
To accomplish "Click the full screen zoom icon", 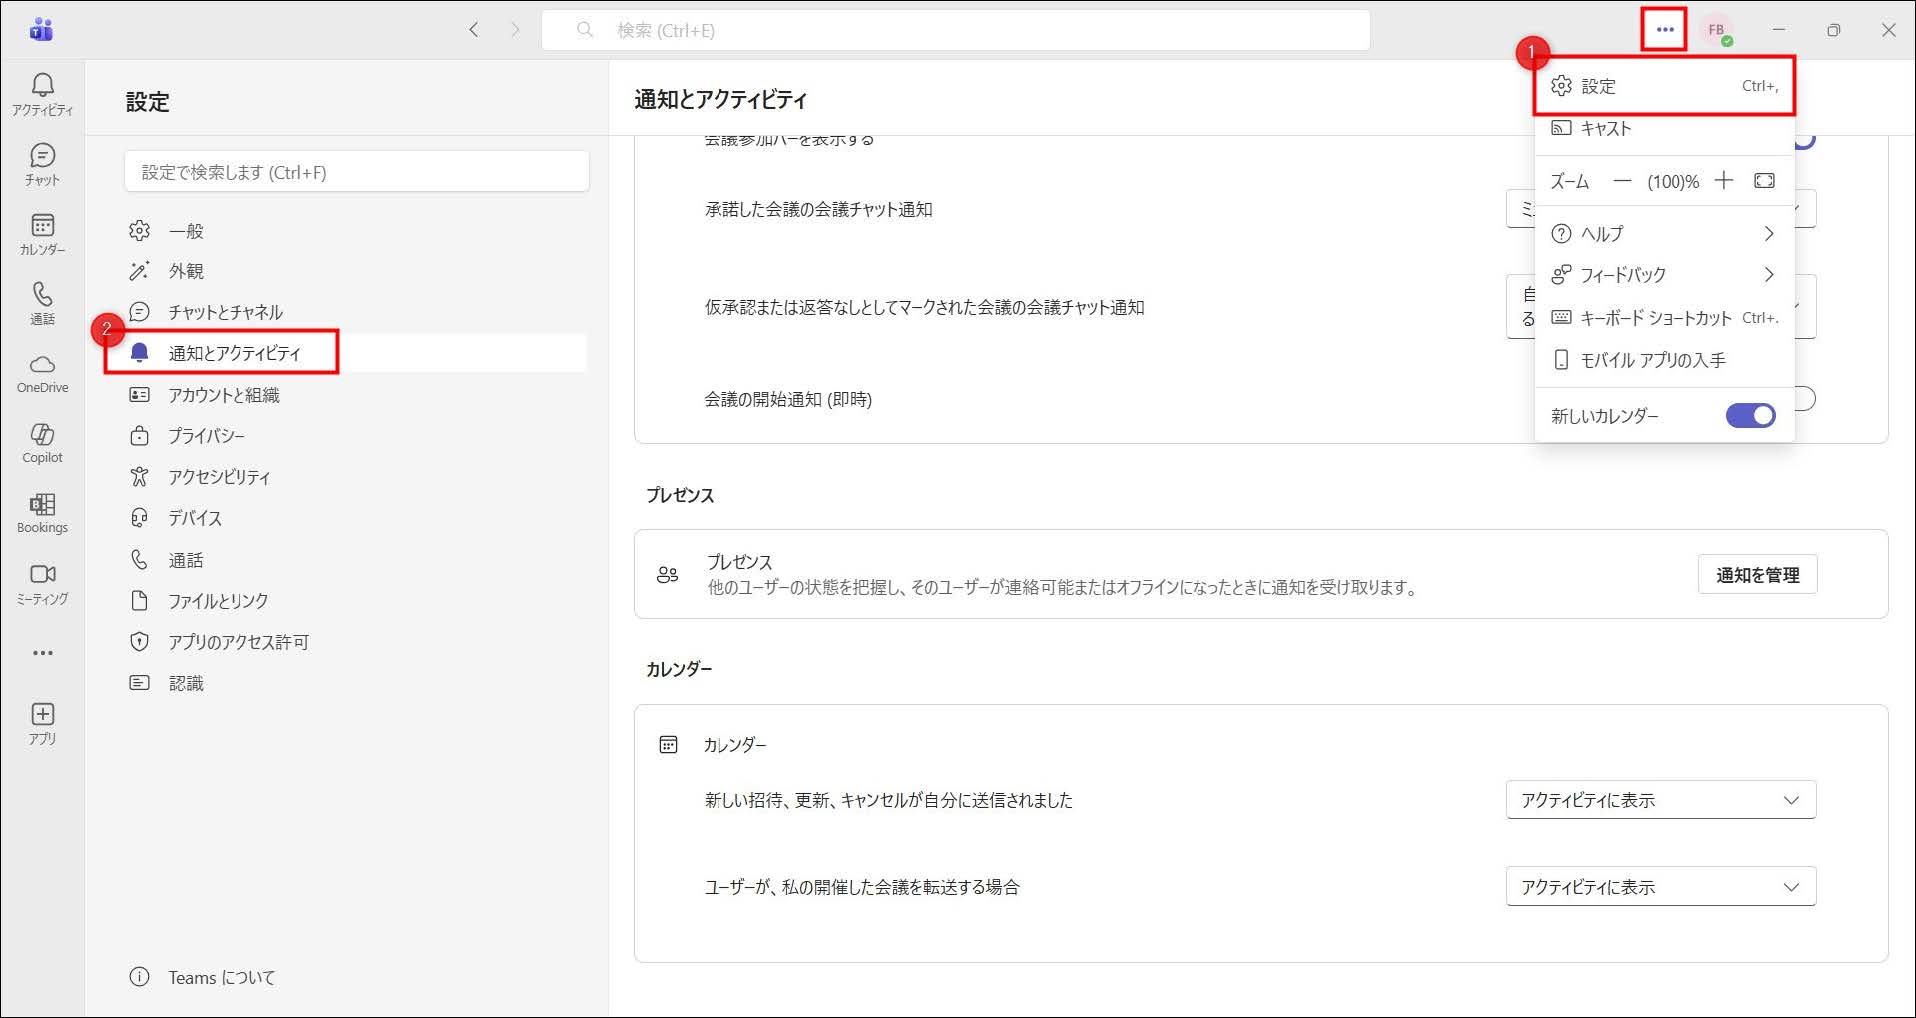I will 1764,181.
